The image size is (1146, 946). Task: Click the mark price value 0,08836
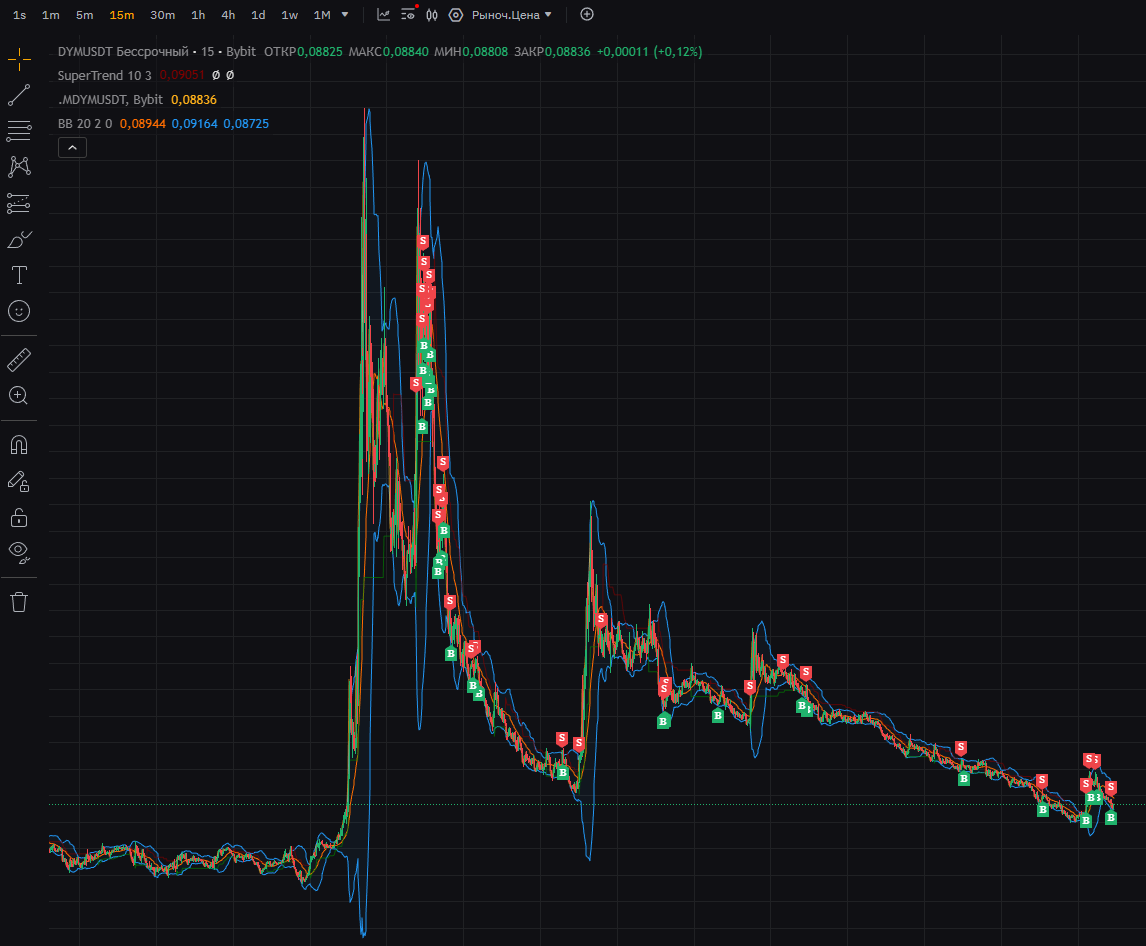(x=194, y=99)
